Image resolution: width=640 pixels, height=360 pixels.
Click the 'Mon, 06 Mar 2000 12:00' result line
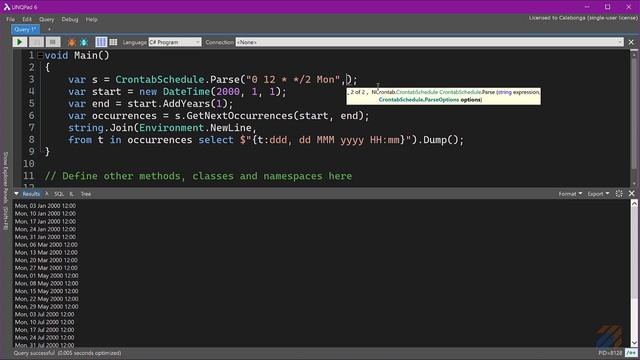[46, 244]
